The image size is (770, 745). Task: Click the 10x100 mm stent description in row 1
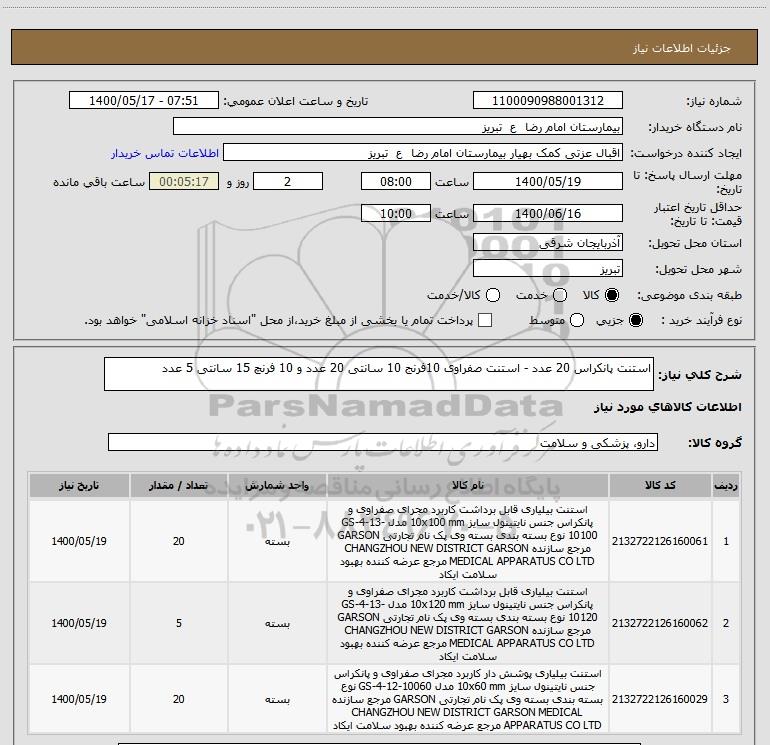click(468, 542)
